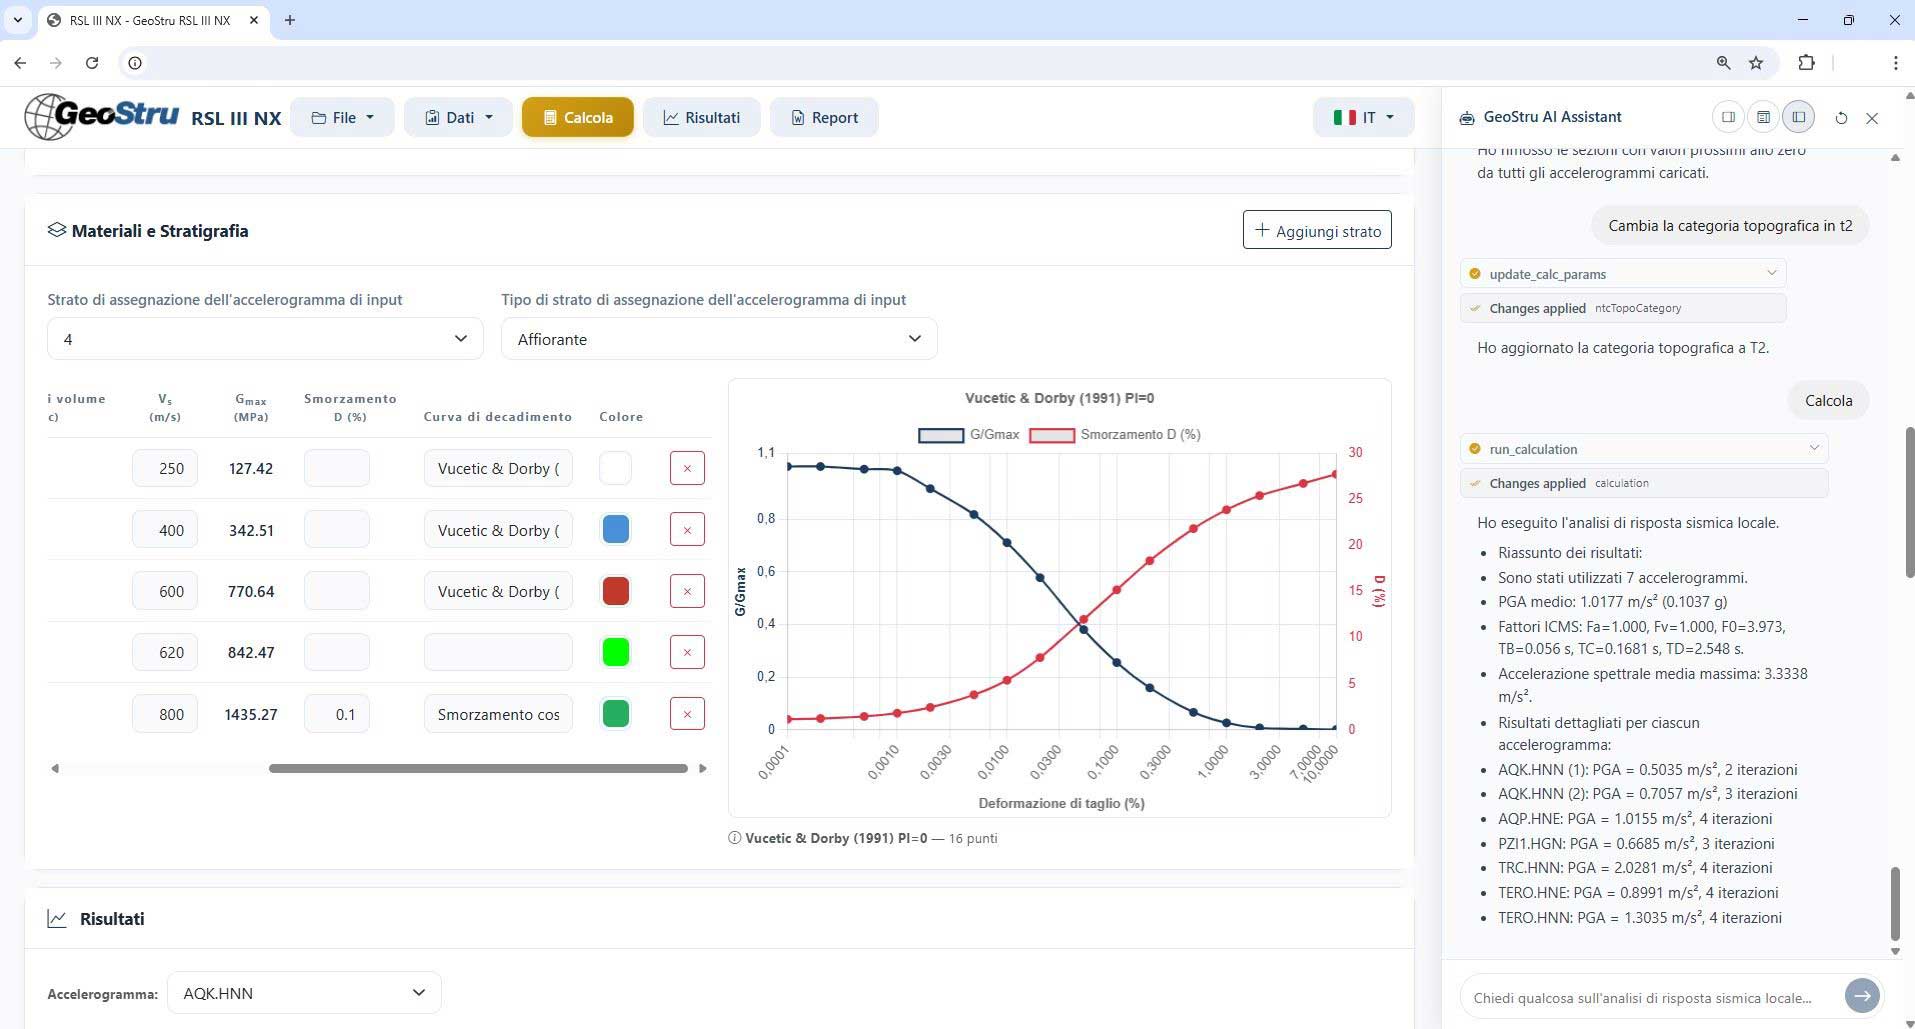Delete the layer with Vs 250

coord(687,468)
